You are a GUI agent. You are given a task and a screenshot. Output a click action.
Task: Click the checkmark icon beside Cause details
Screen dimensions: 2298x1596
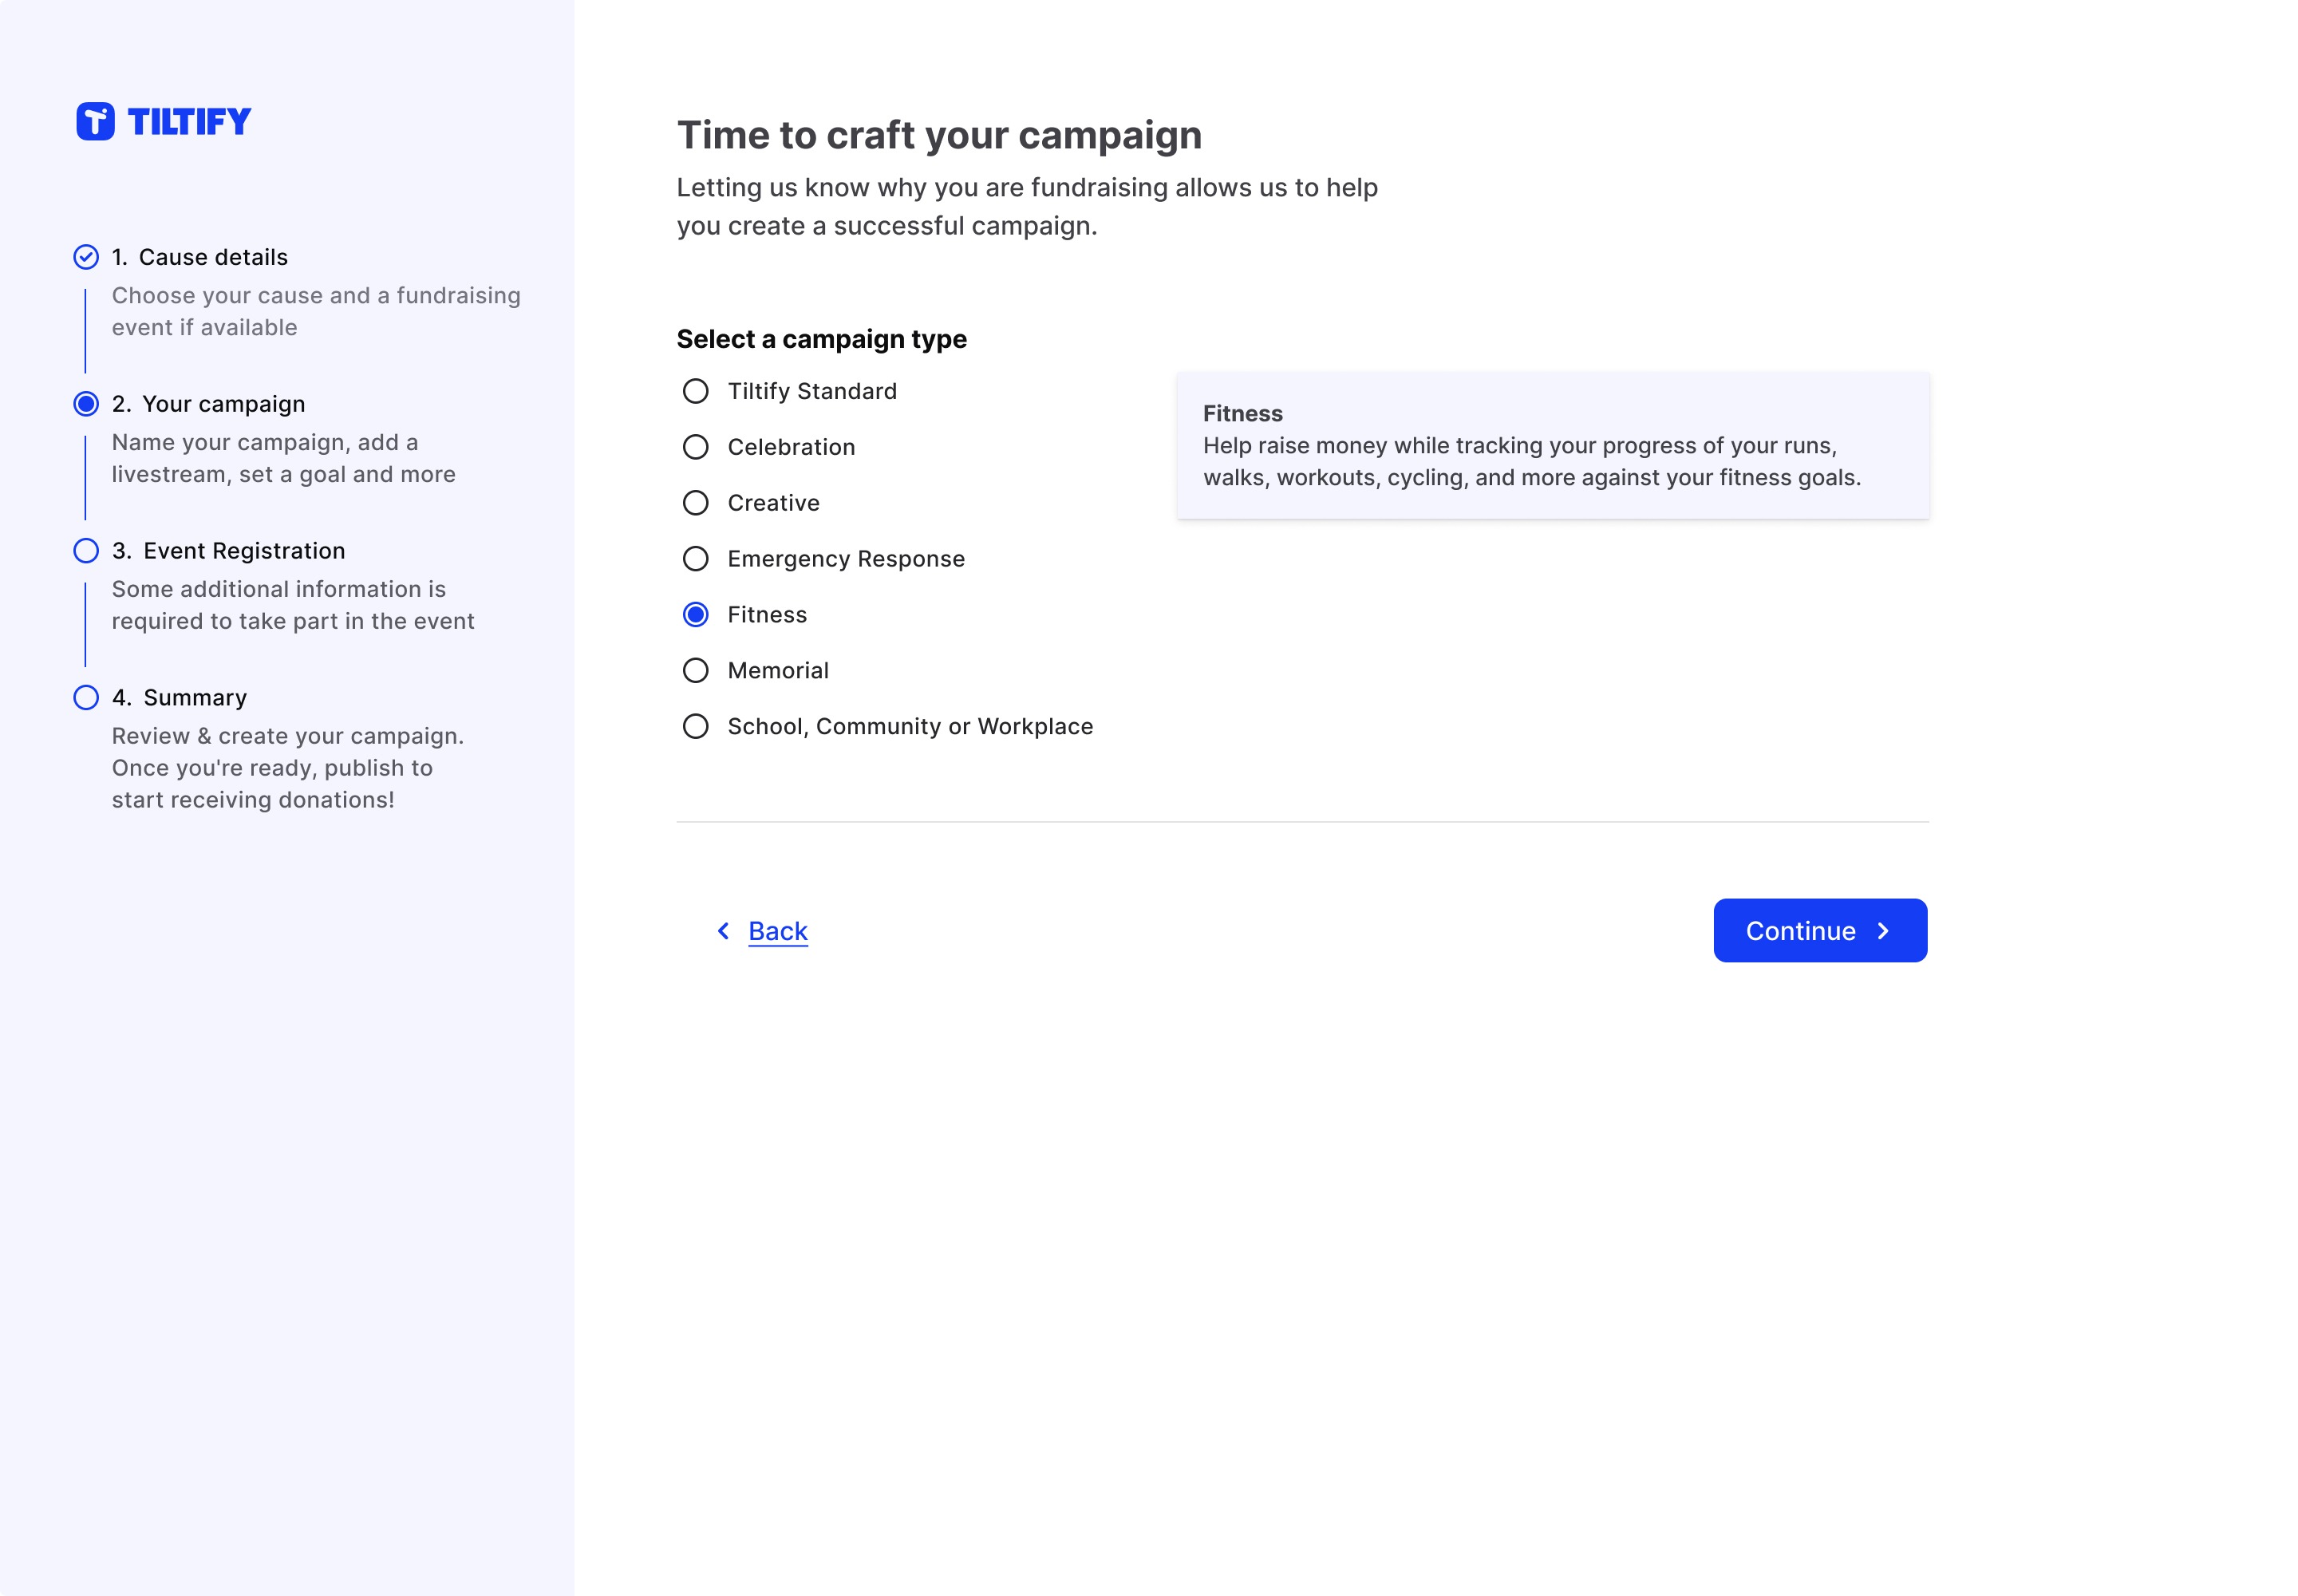86,257
